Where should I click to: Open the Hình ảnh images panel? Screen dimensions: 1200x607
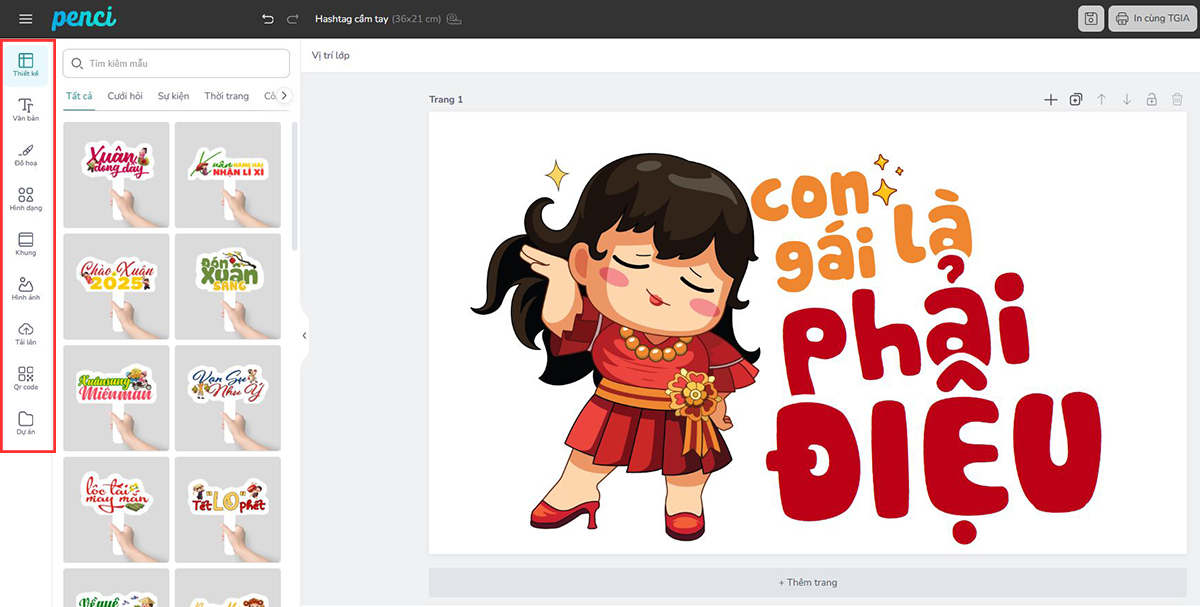[x=26, y=289]
